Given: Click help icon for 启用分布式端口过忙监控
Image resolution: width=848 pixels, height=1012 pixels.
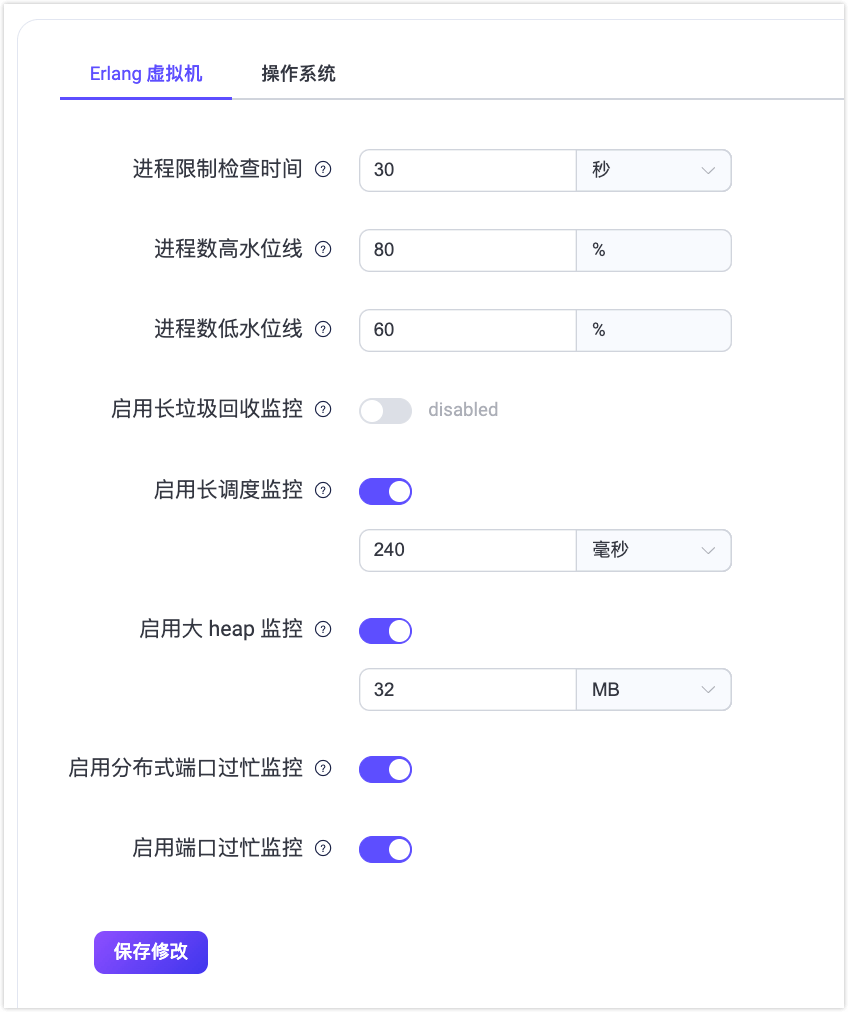Looking at the screenshot, I should pos(323,769).
